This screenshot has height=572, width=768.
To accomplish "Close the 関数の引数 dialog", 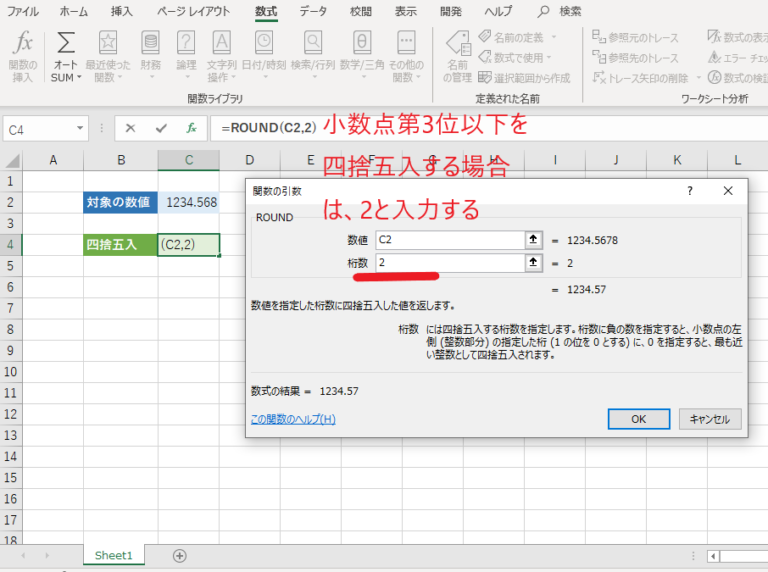I will [728, 191].
